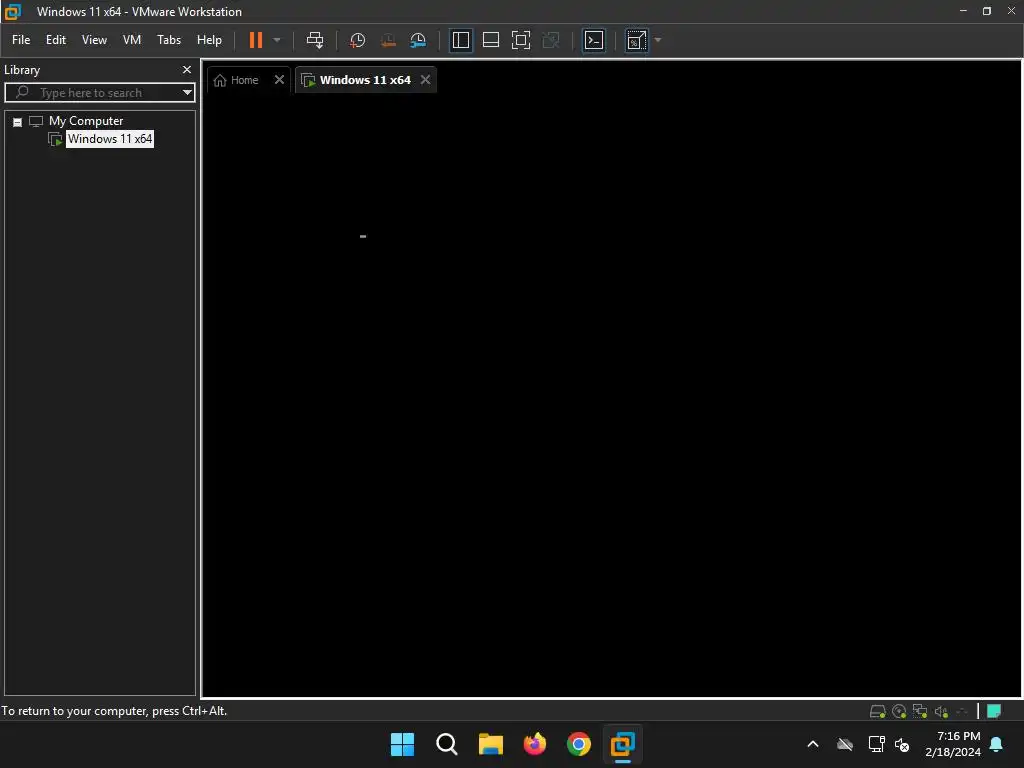
Task: Click the USB device status icon
Action: [x=961, y=711]
